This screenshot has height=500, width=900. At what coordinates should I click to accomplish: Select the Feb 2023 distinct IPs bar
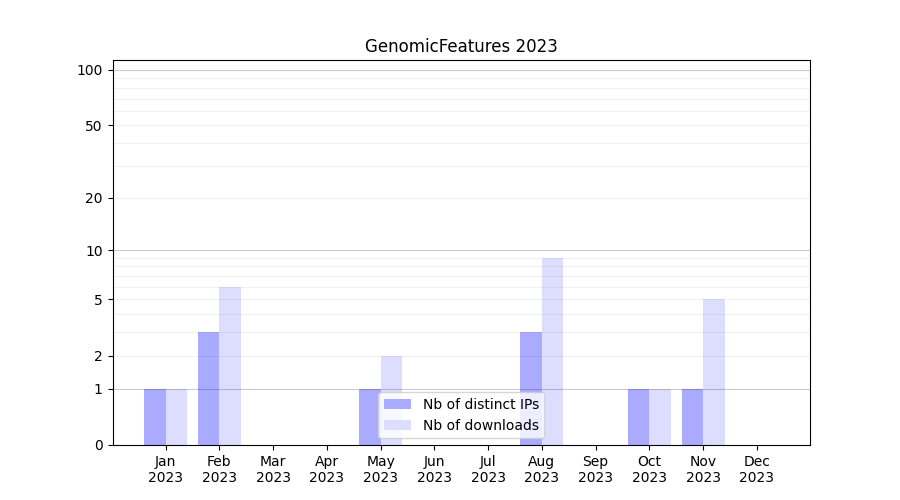pos(208,388)
